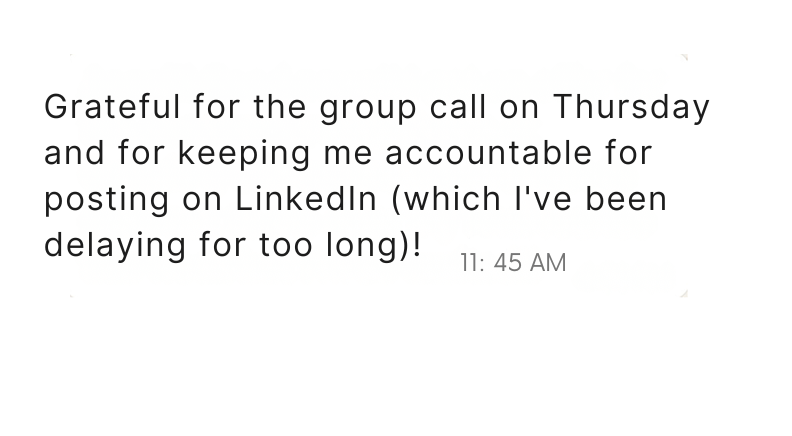Click the word "accountable" in the message
This screenshot has width=792, height=436.
pyautogui.click(x=488, y=153)
